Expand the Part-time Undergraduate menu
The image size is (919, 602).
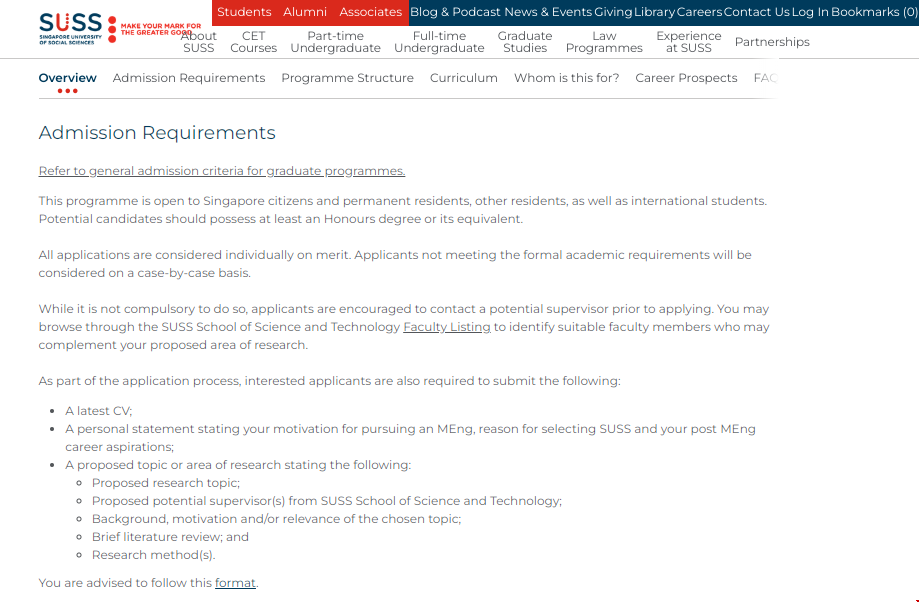click(335, 42)
